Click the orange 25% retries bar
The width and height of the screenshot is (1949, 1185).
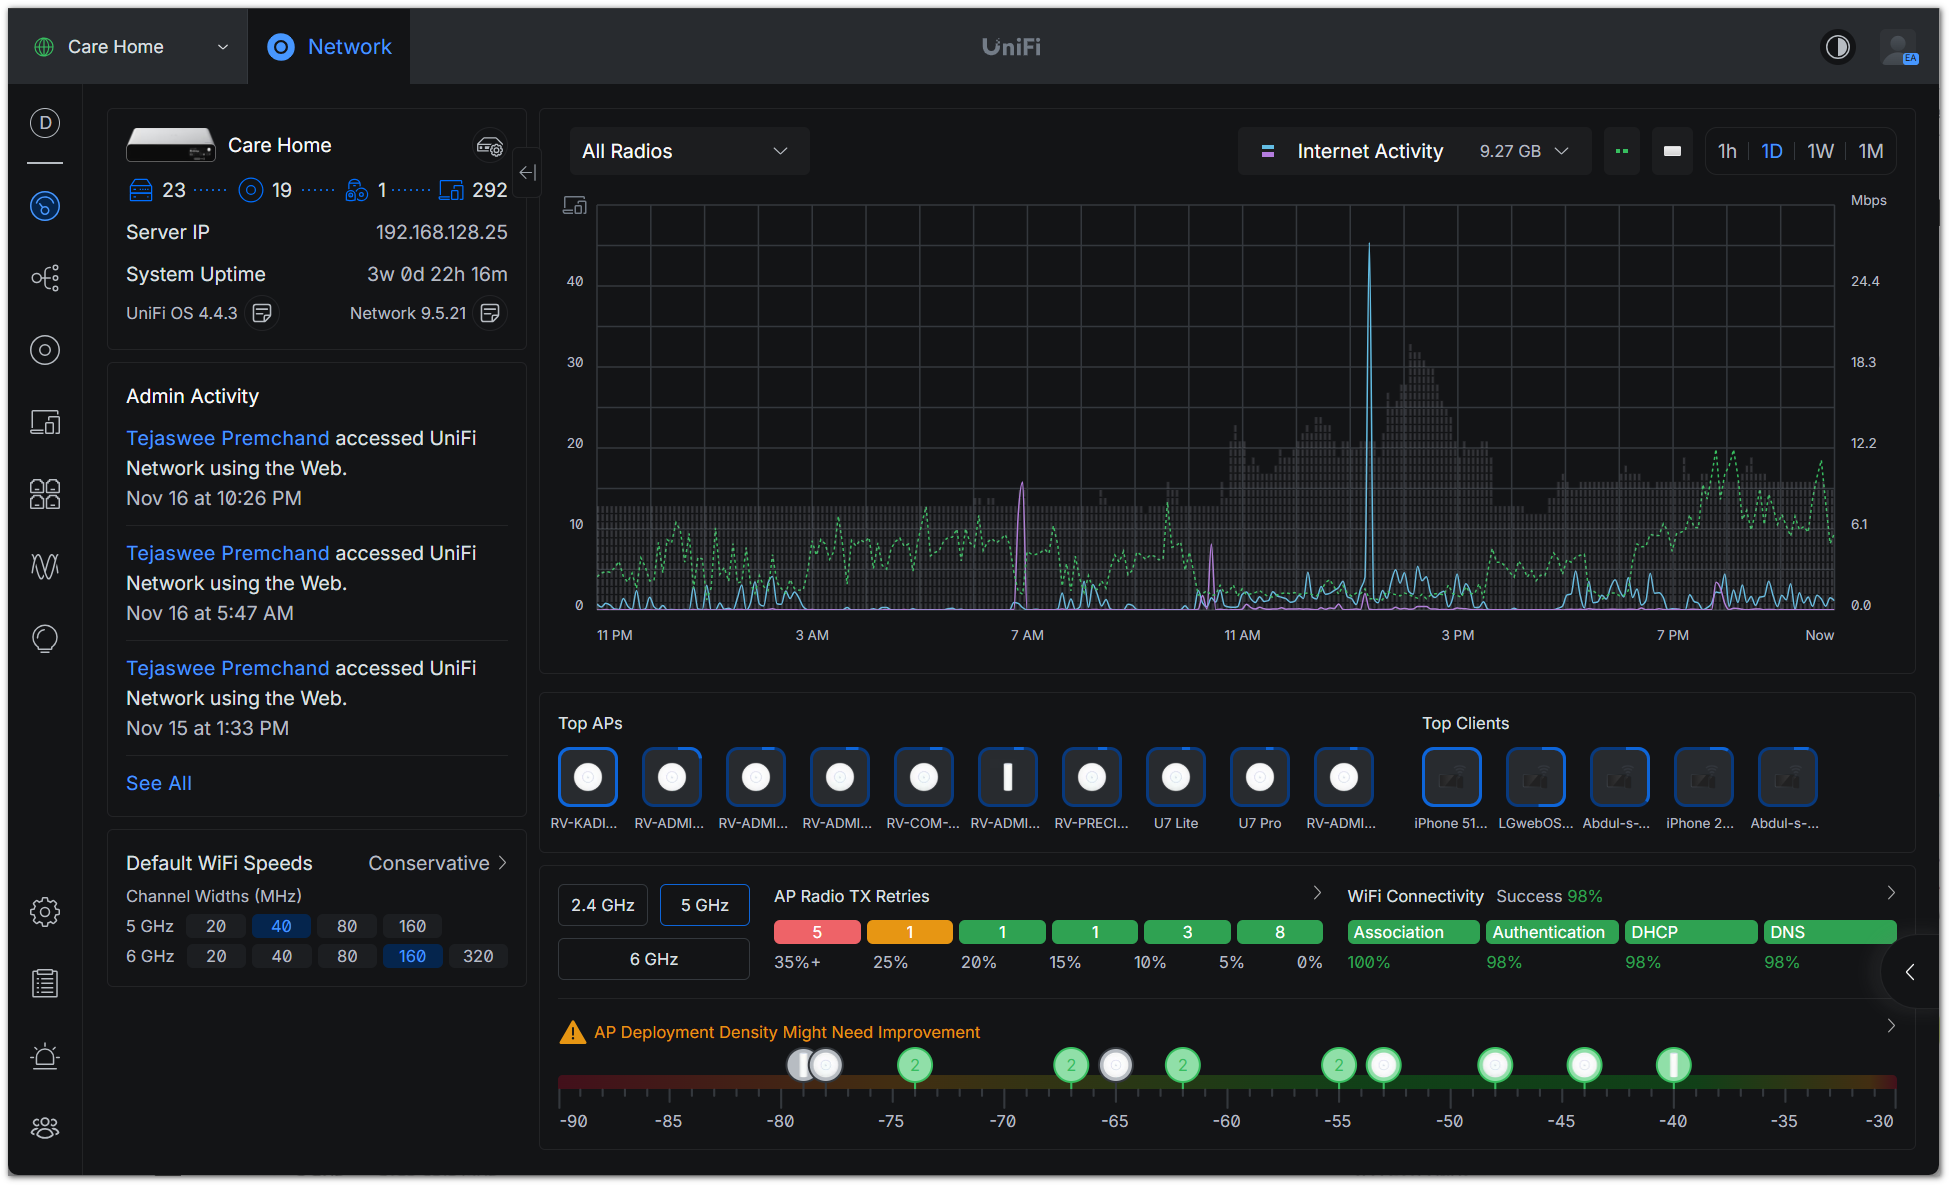tap(909, 932)
